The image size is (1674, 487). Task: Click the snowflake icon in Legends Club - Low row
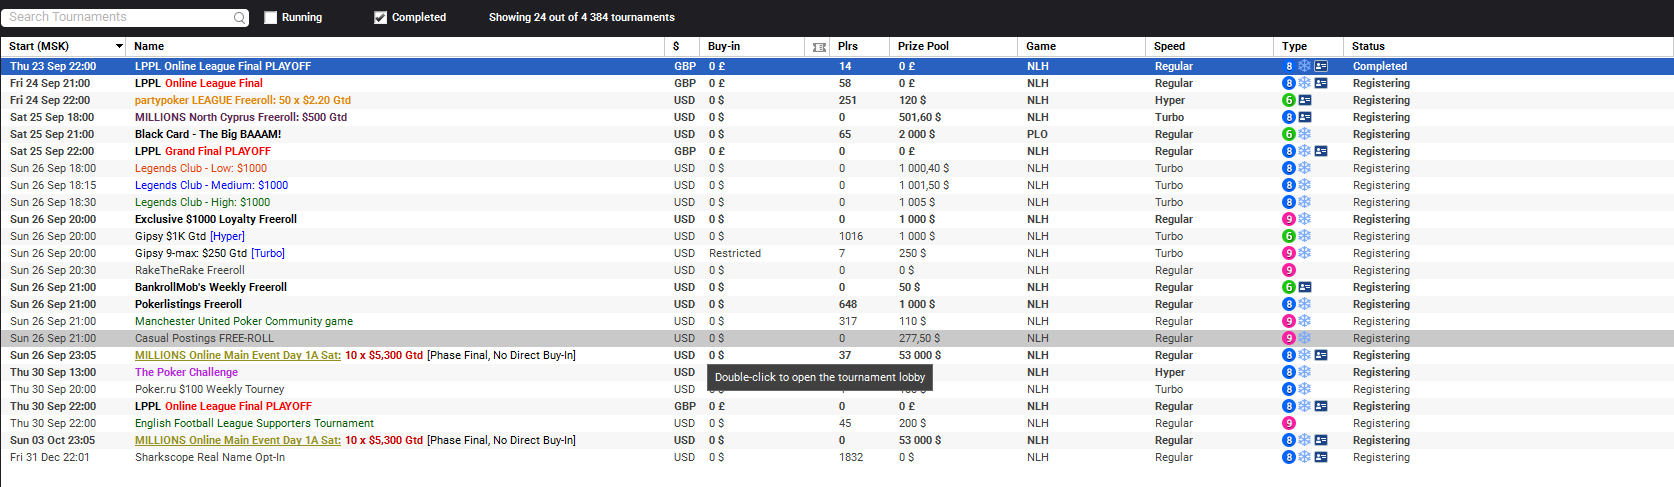(x=1304, y=168)
